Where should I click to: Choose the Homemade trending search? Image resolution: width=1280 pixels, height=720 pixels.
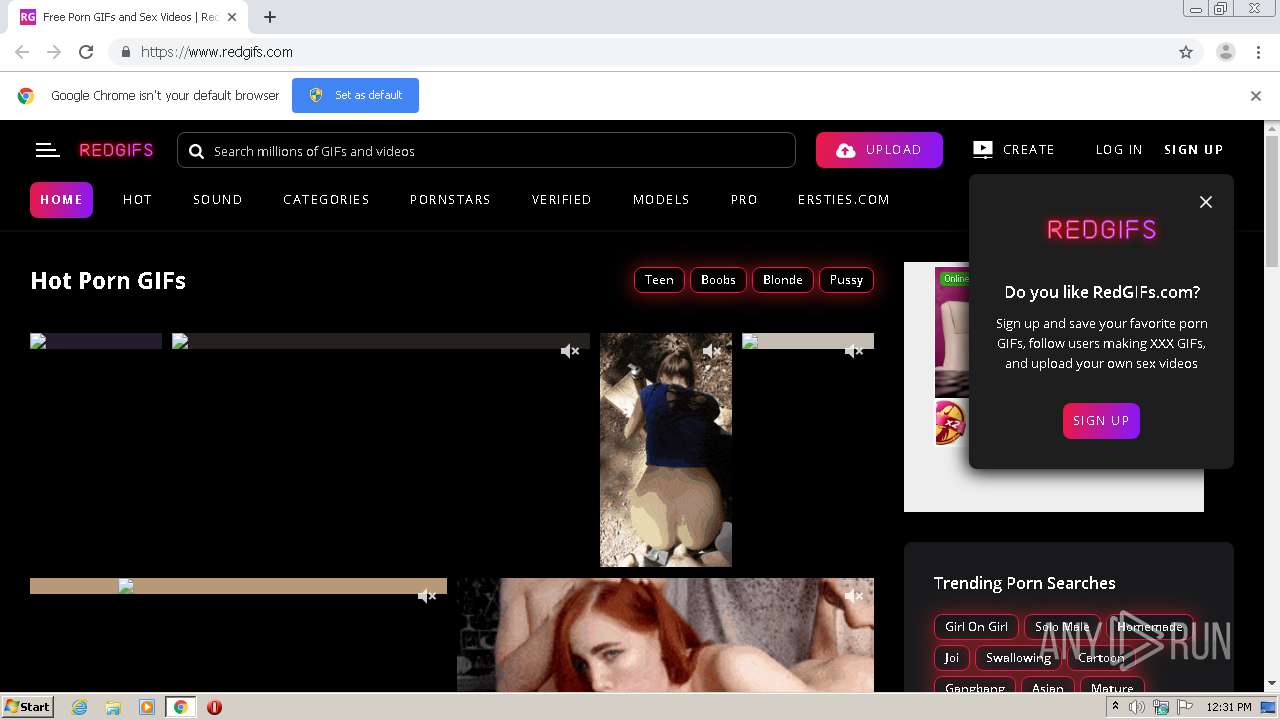point(1150,627)
